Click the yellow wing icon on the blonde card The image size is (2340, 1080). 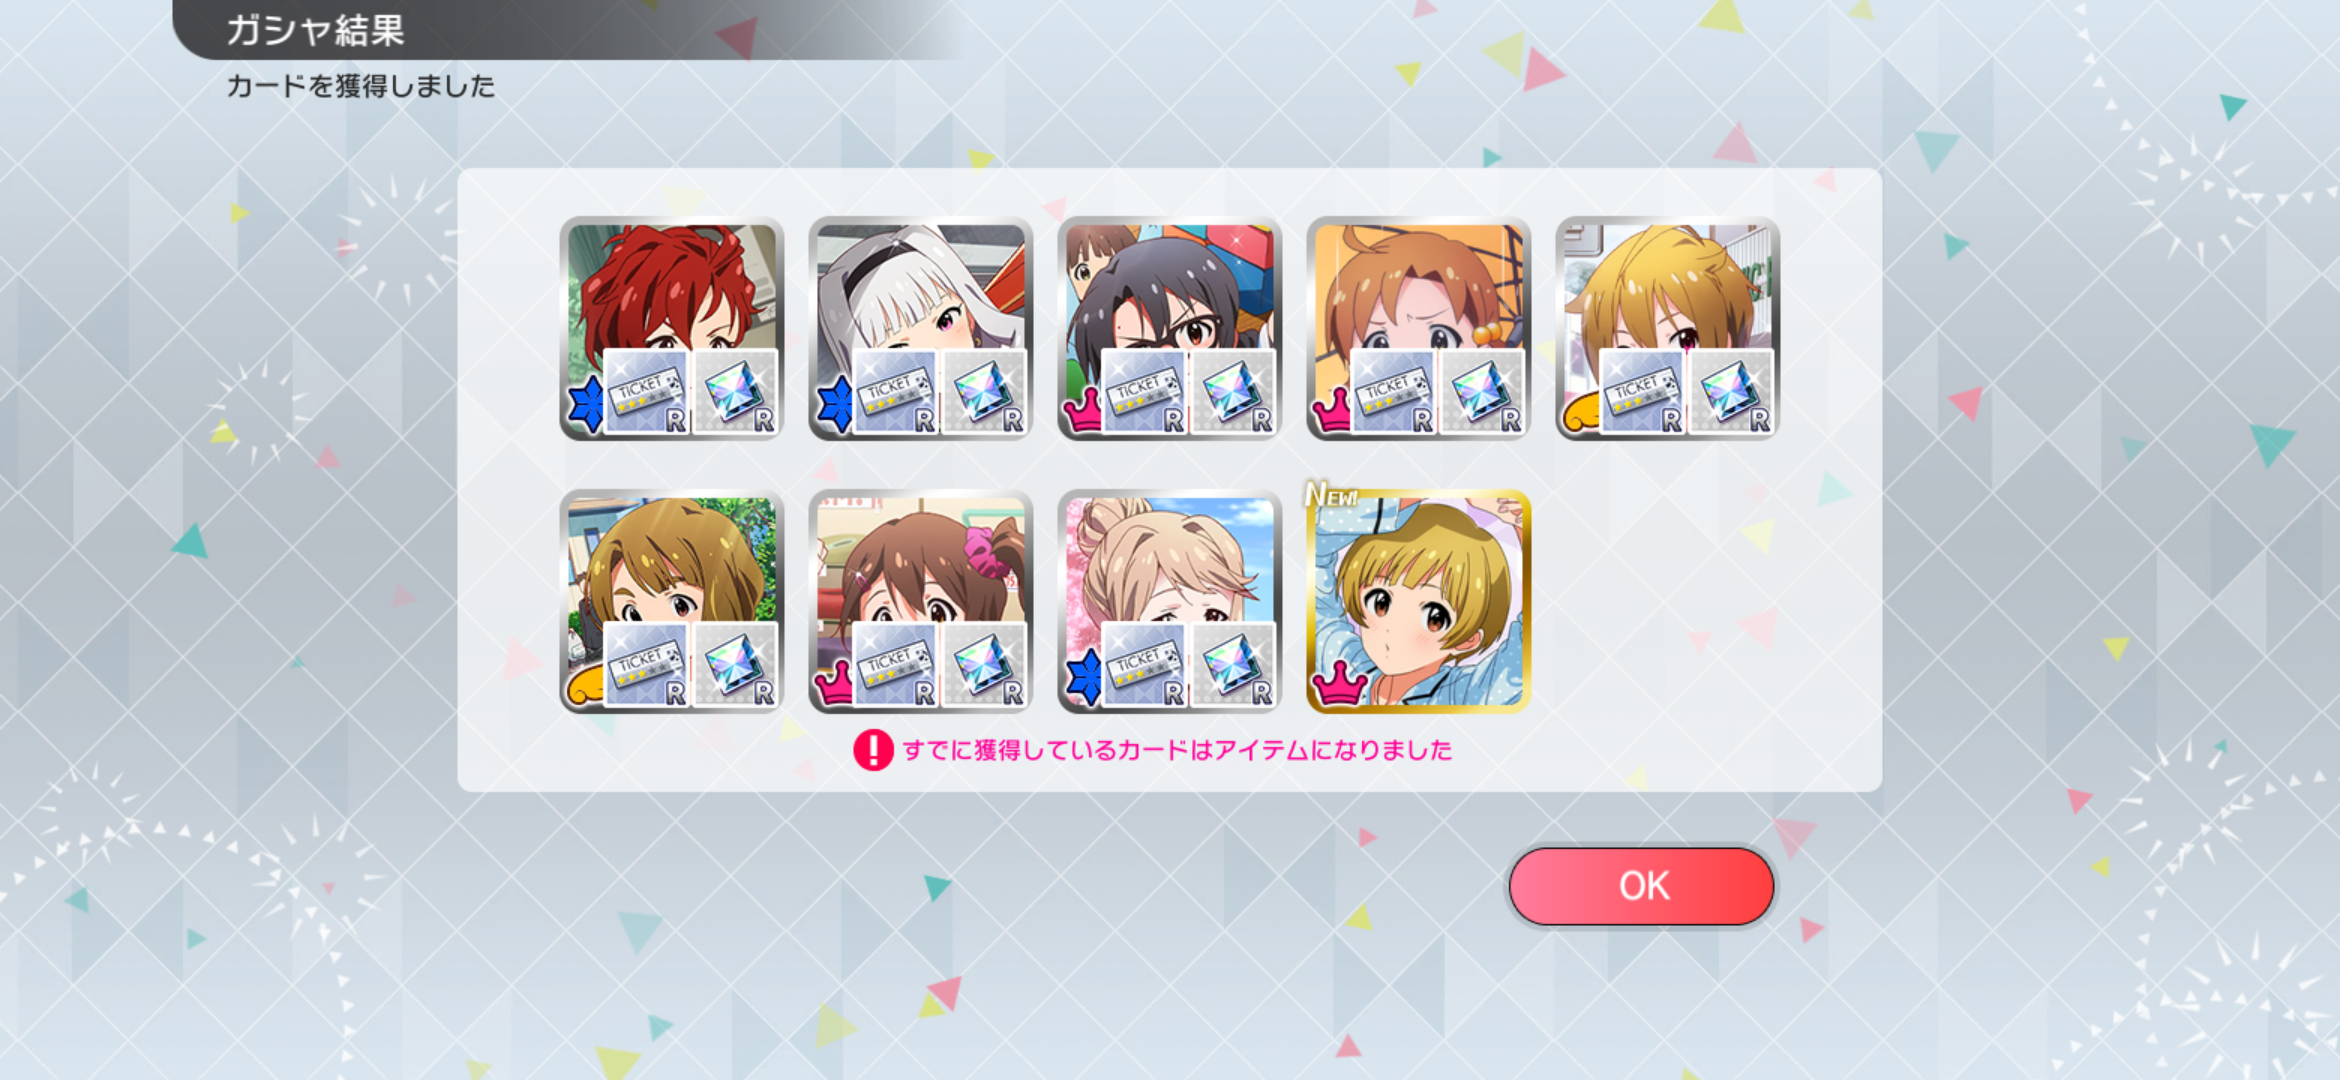[x=1580, y=414]
